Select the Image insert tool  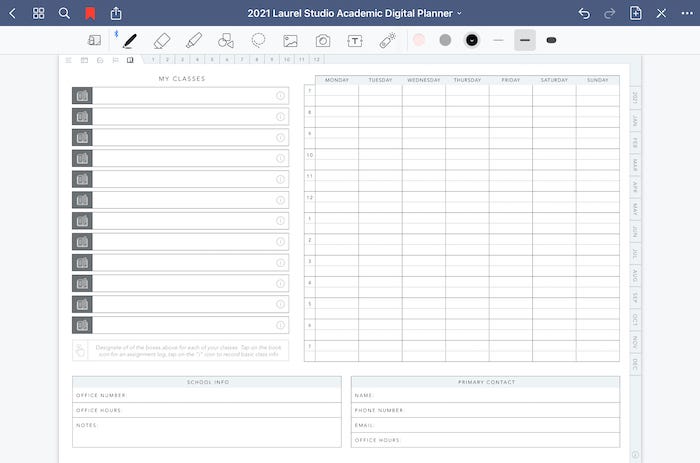(290, 41)
